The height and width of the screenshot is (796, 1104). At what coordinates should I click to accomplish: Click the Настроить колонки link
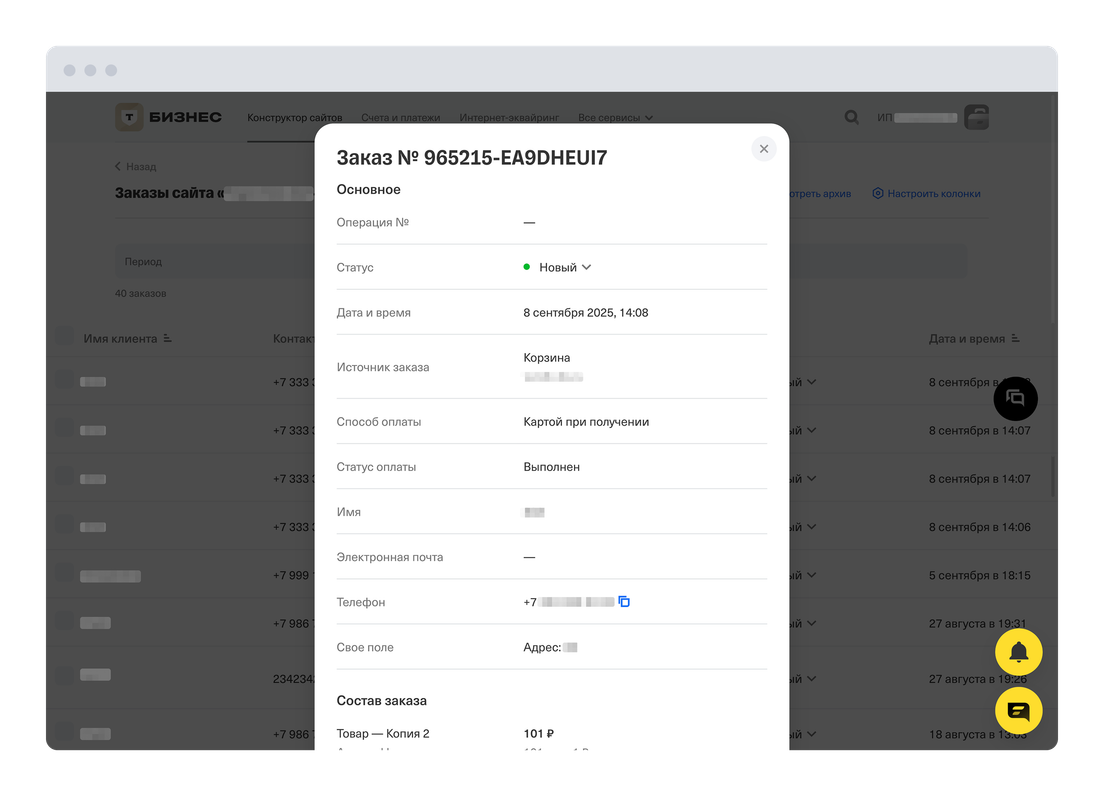[x=926, y=193]
